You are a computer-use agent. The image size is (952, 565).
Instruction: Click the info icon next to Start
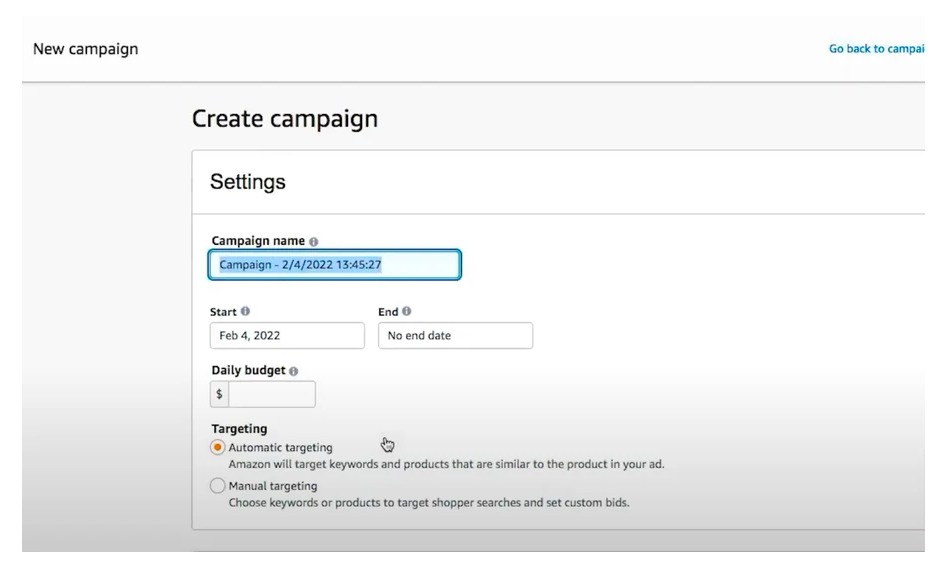(246, 312)
